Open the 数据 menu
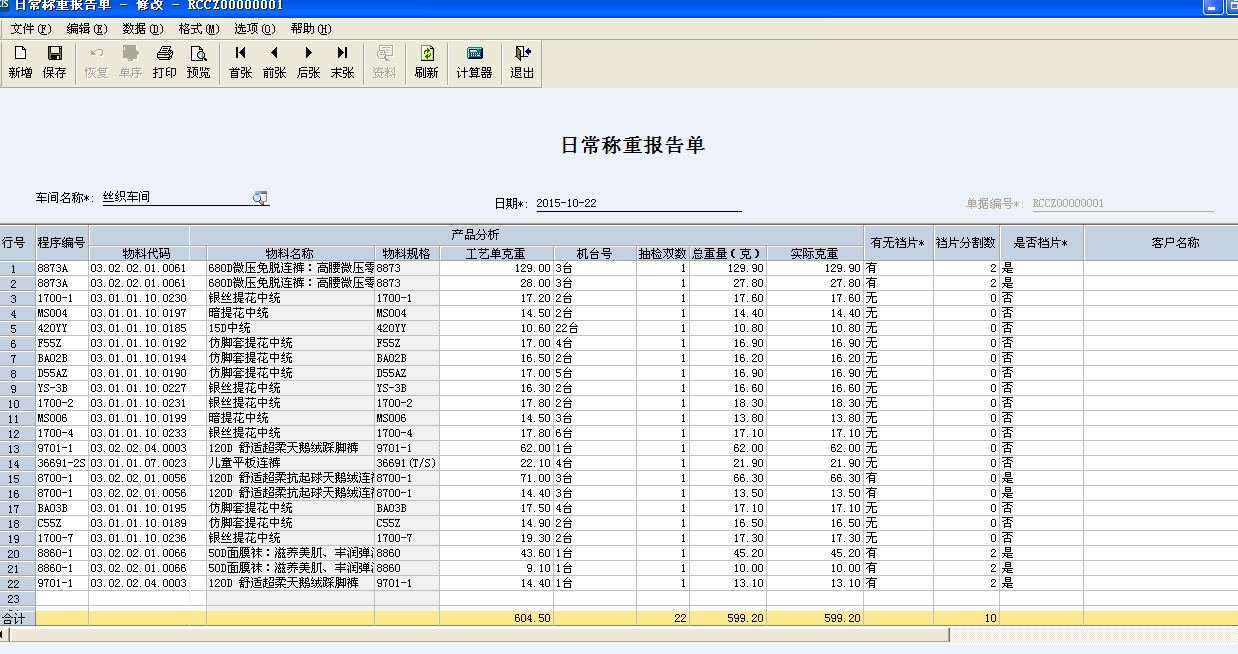This screenshot has height=654, width=1238. click(142, 29)
